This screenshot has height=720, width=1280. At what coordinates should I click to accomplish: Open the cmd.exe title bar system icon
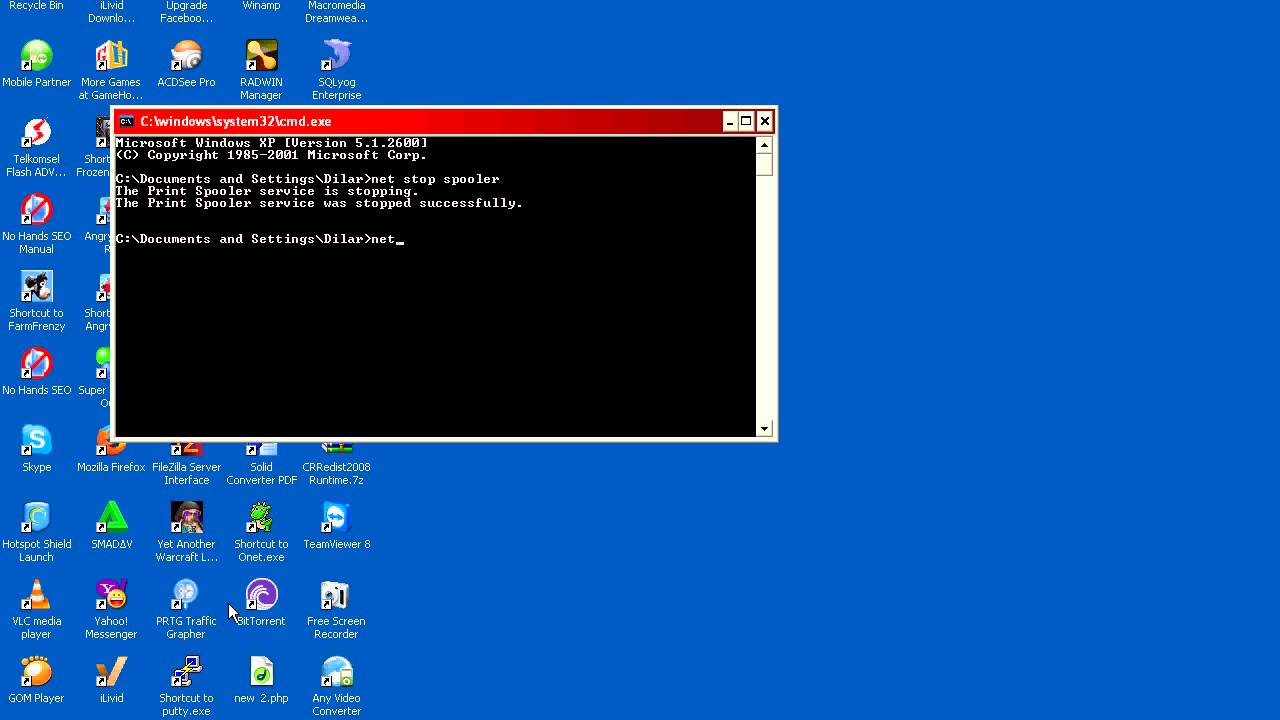tap(126, 122)
